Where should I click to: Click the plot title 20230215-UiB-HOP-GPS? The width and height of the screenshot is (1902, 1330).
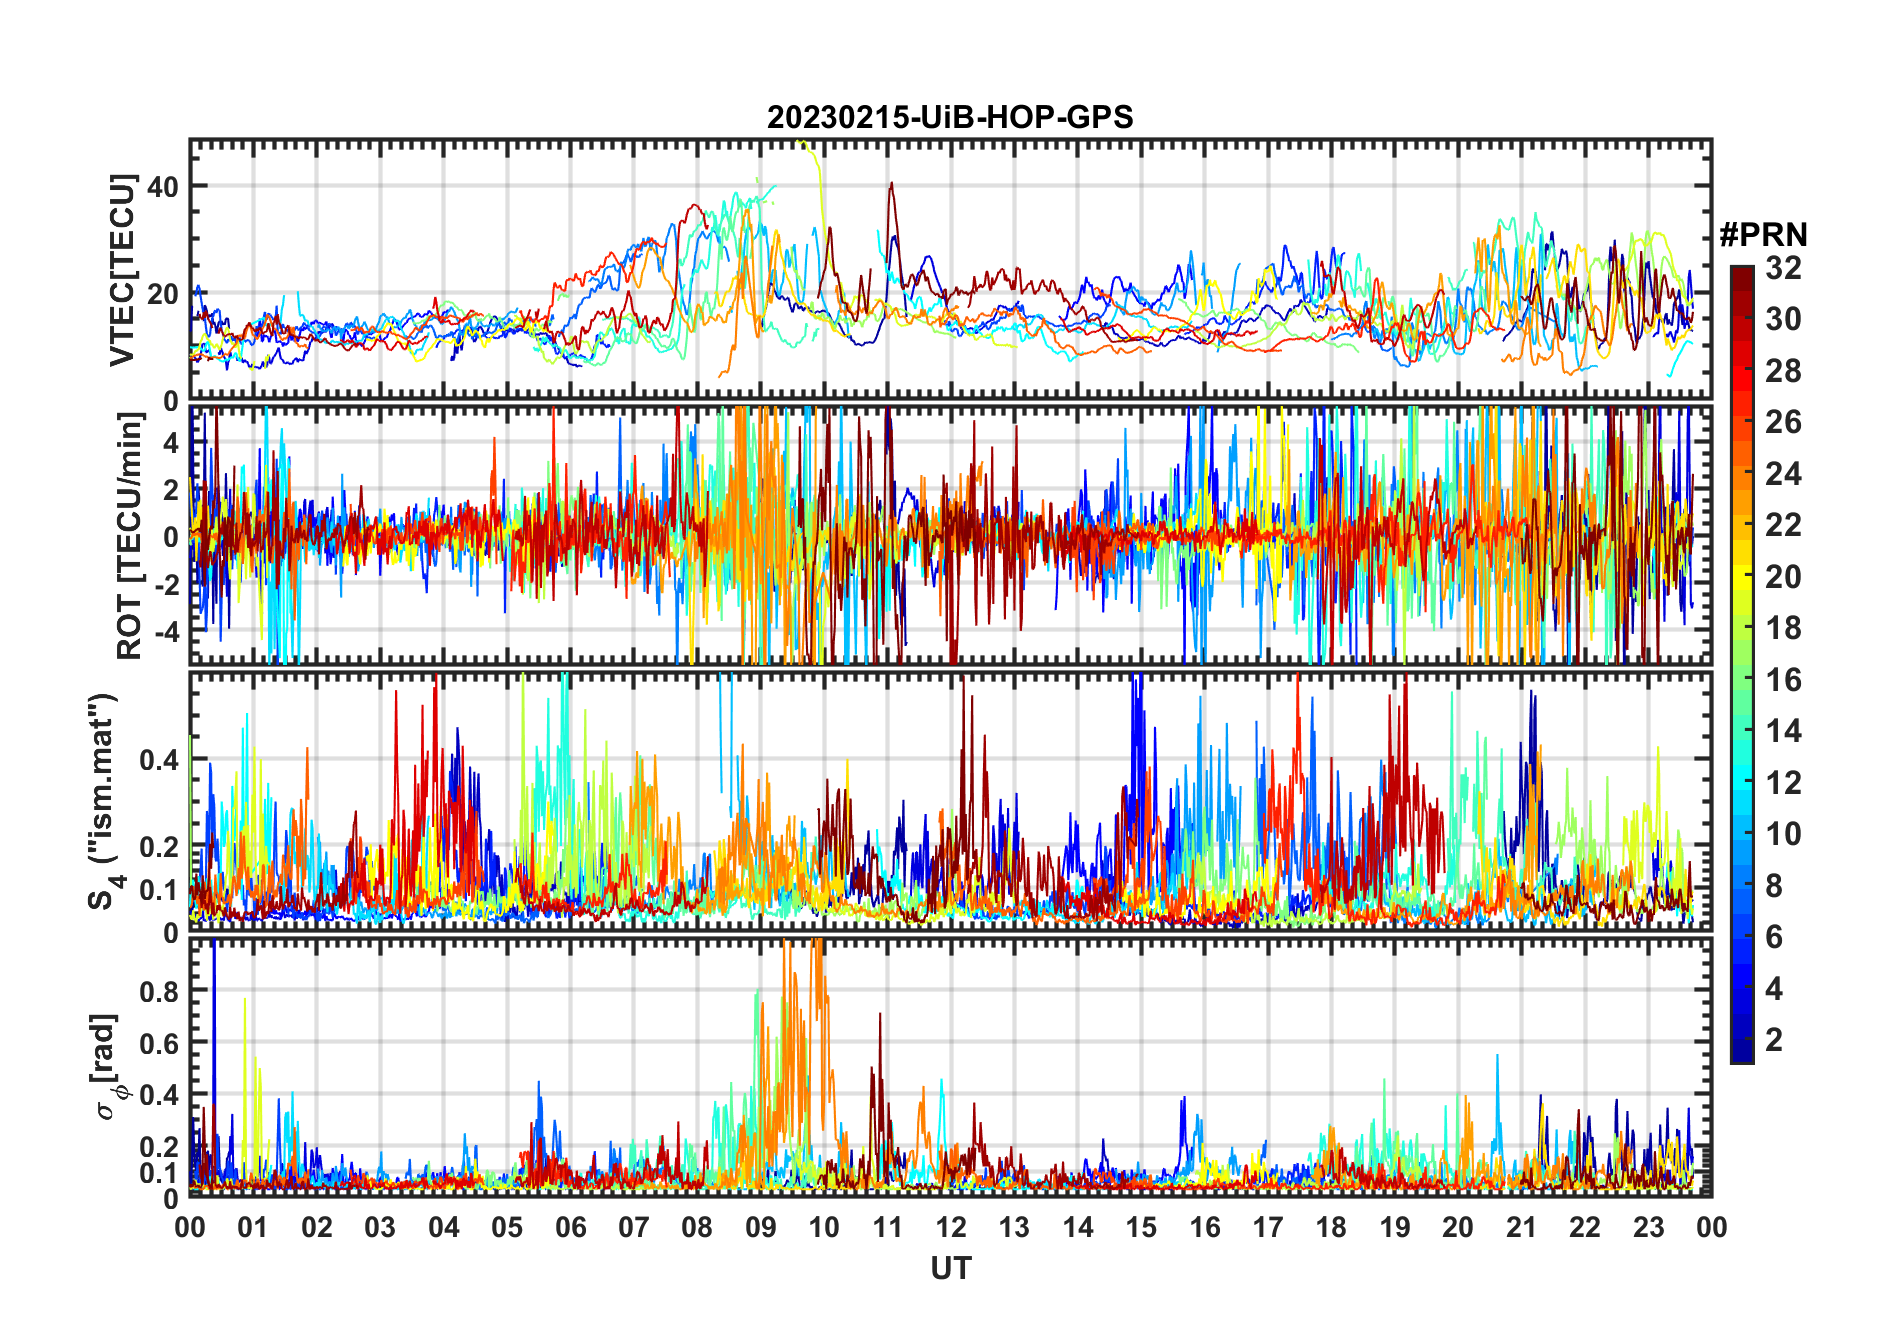tap(950, 117)
